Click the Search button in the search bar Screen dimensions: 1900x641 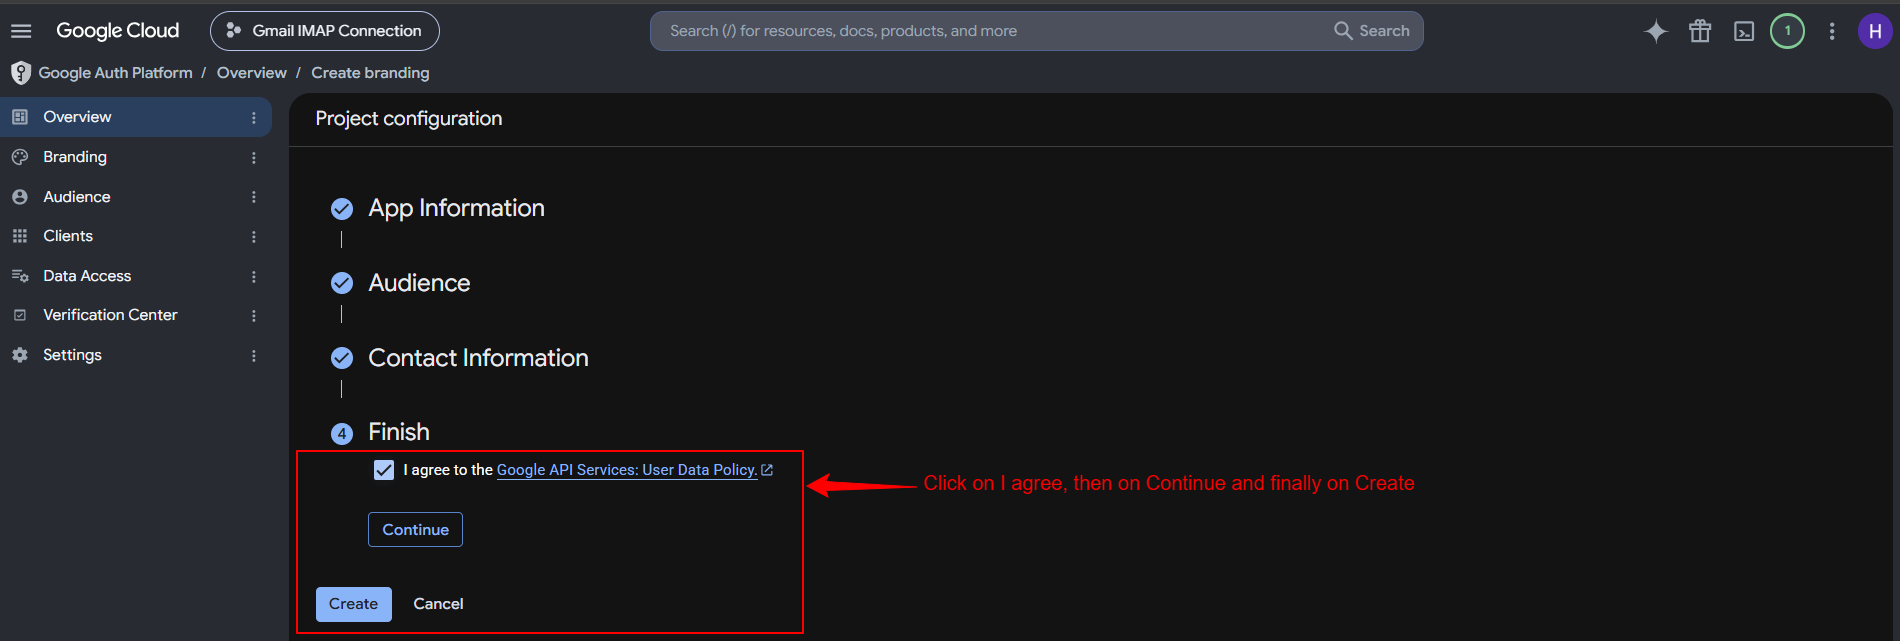1372,31
